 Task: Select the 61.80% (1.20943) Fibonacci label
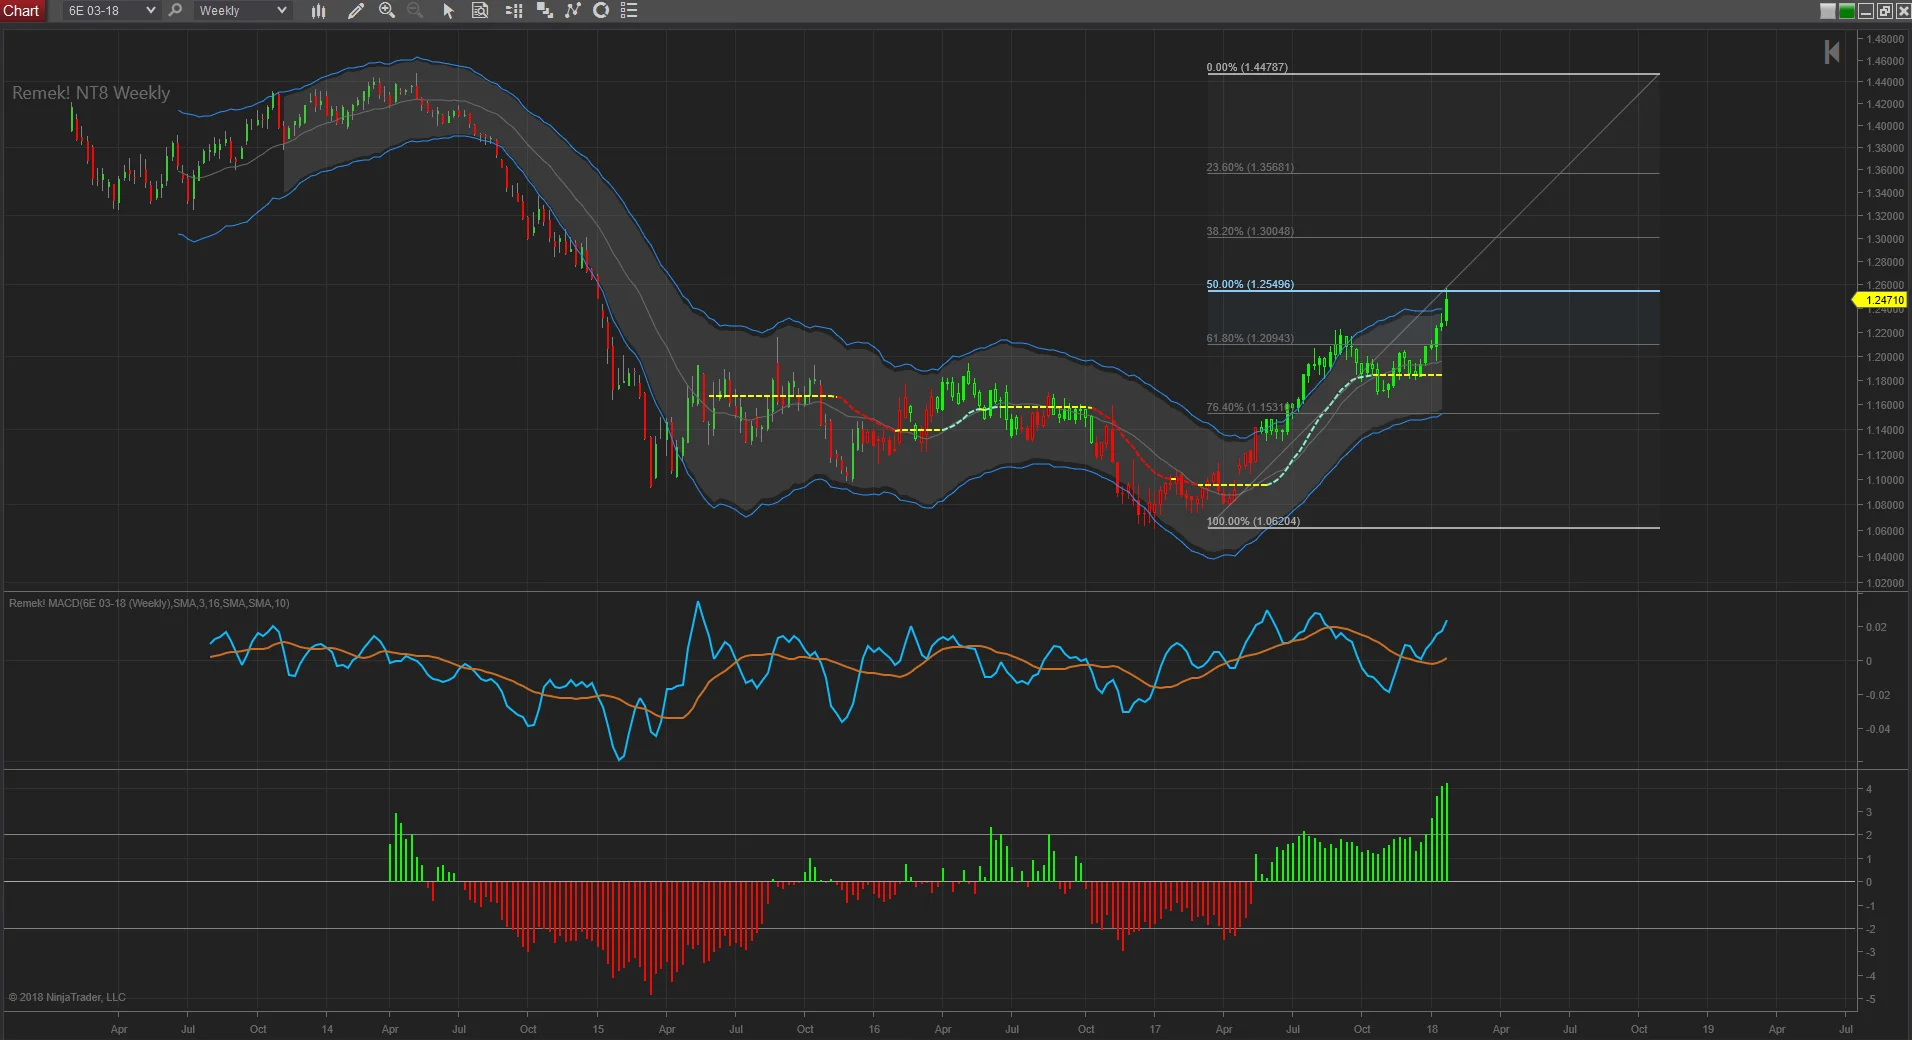(1250, 338)
